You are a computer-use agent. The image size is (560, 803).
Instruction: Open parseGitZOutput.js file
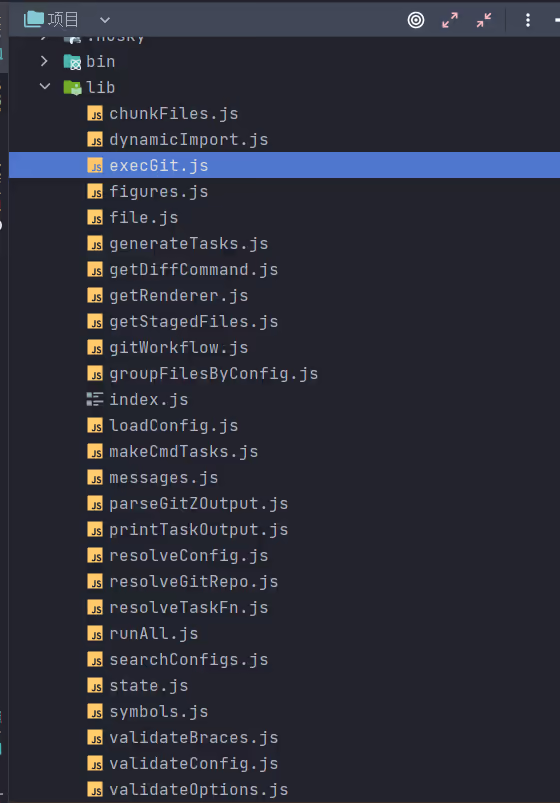199,503
